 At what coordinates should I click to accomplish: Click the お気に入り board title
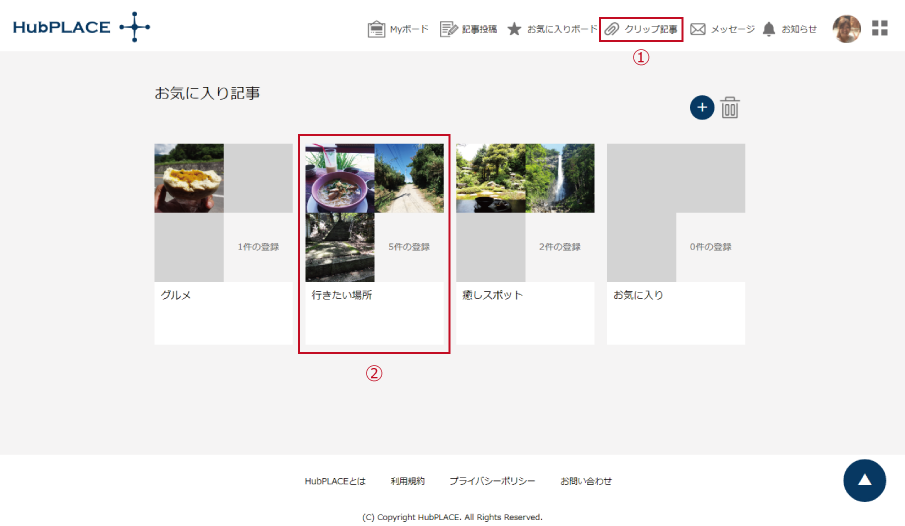(x=638, y=295)
